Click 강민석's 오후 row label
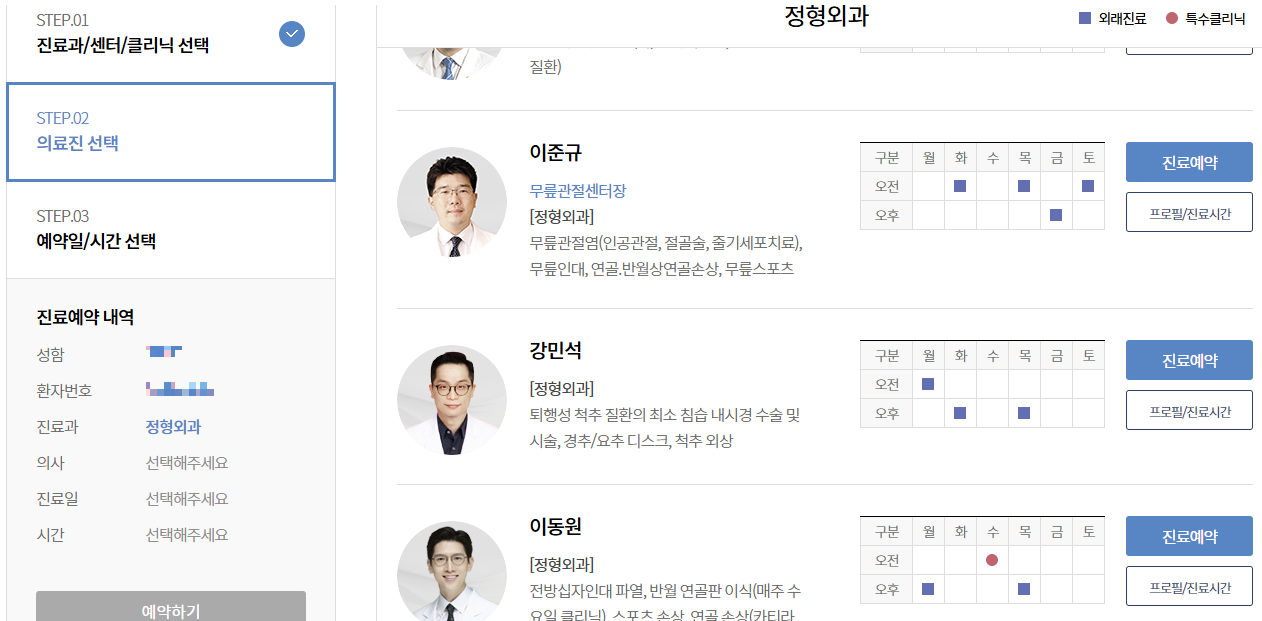Image resolution: width=1262 pixels, height=621 pixels. [x=886, y=413]
